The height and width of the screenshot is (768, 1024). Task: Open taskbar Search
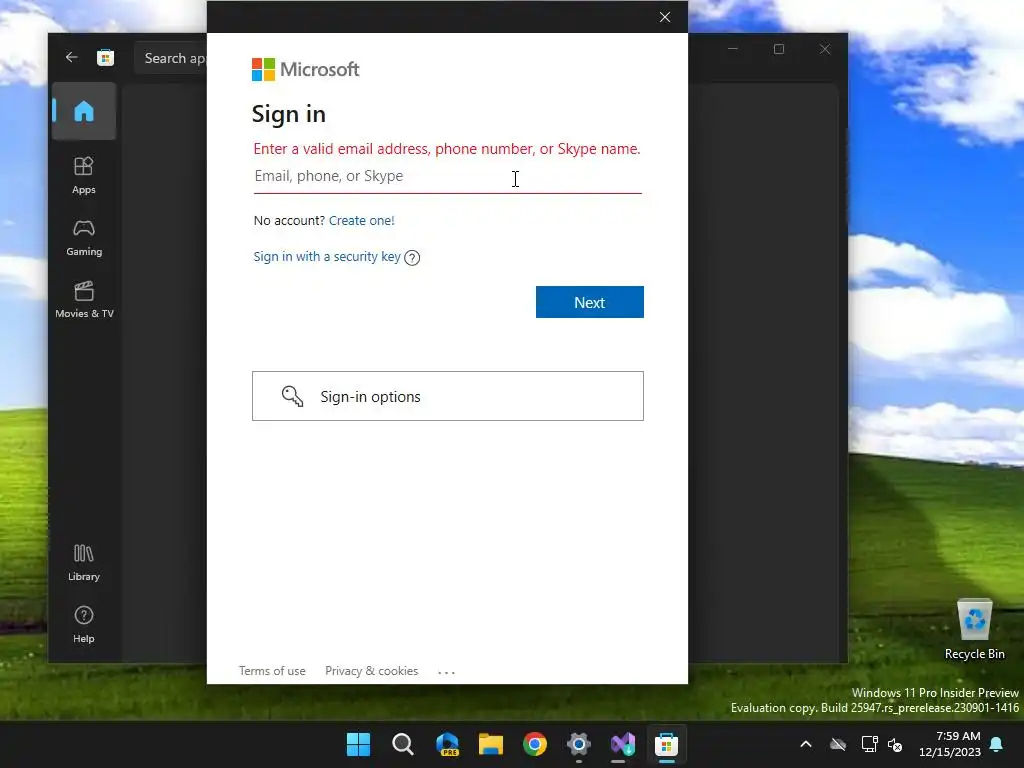(402, 744)
